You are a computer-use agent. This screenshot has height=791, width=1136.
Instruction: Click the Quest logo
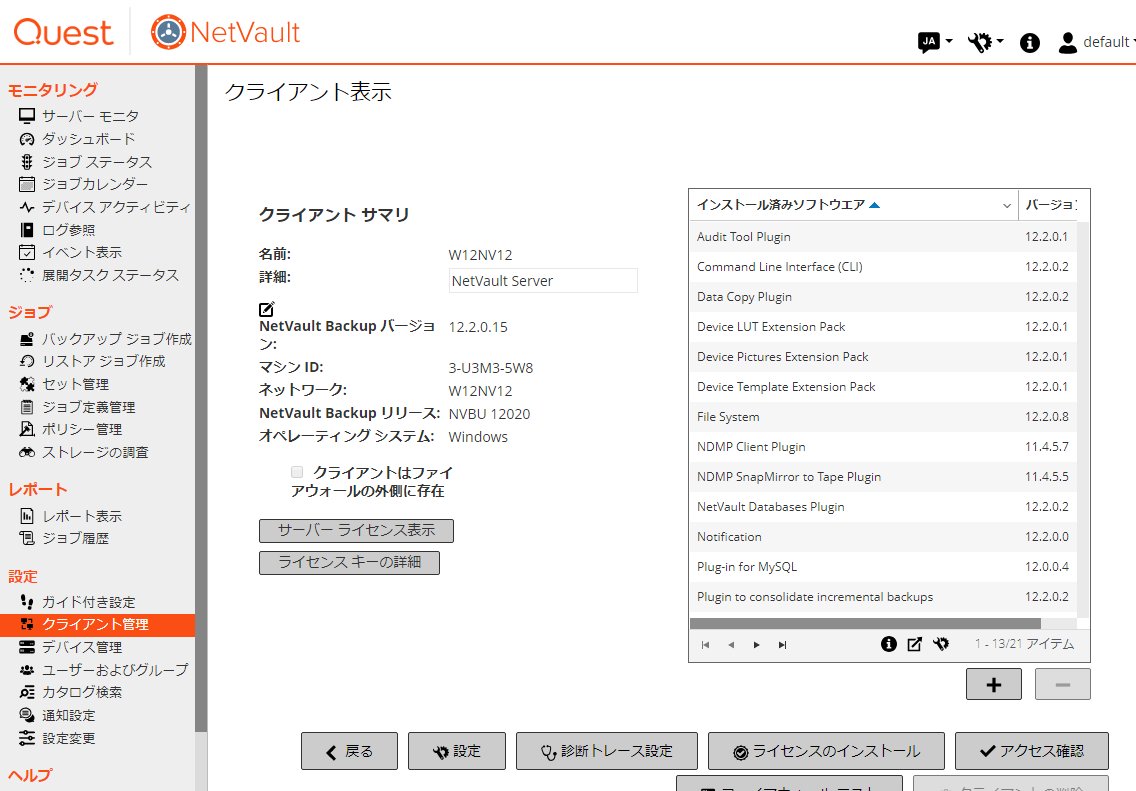click(x=63, y=32)
